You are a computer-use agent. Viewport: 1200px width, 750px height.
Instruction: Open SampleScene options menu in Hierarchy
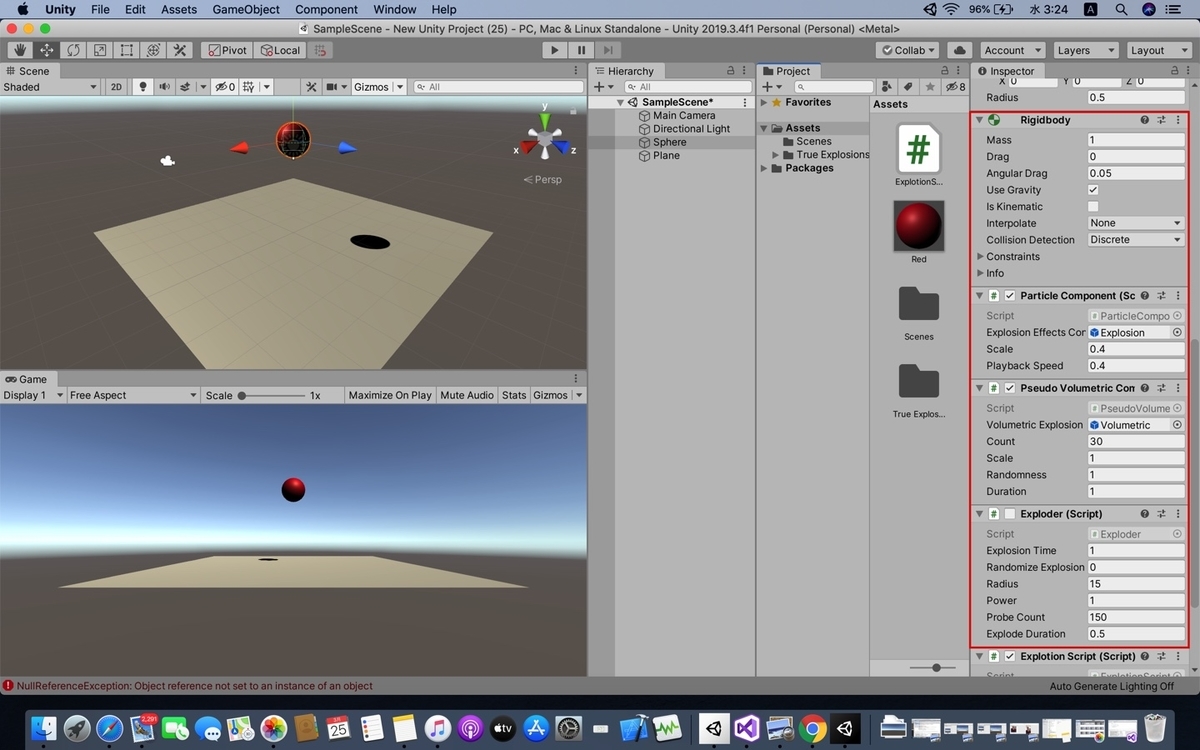point(745,102)
